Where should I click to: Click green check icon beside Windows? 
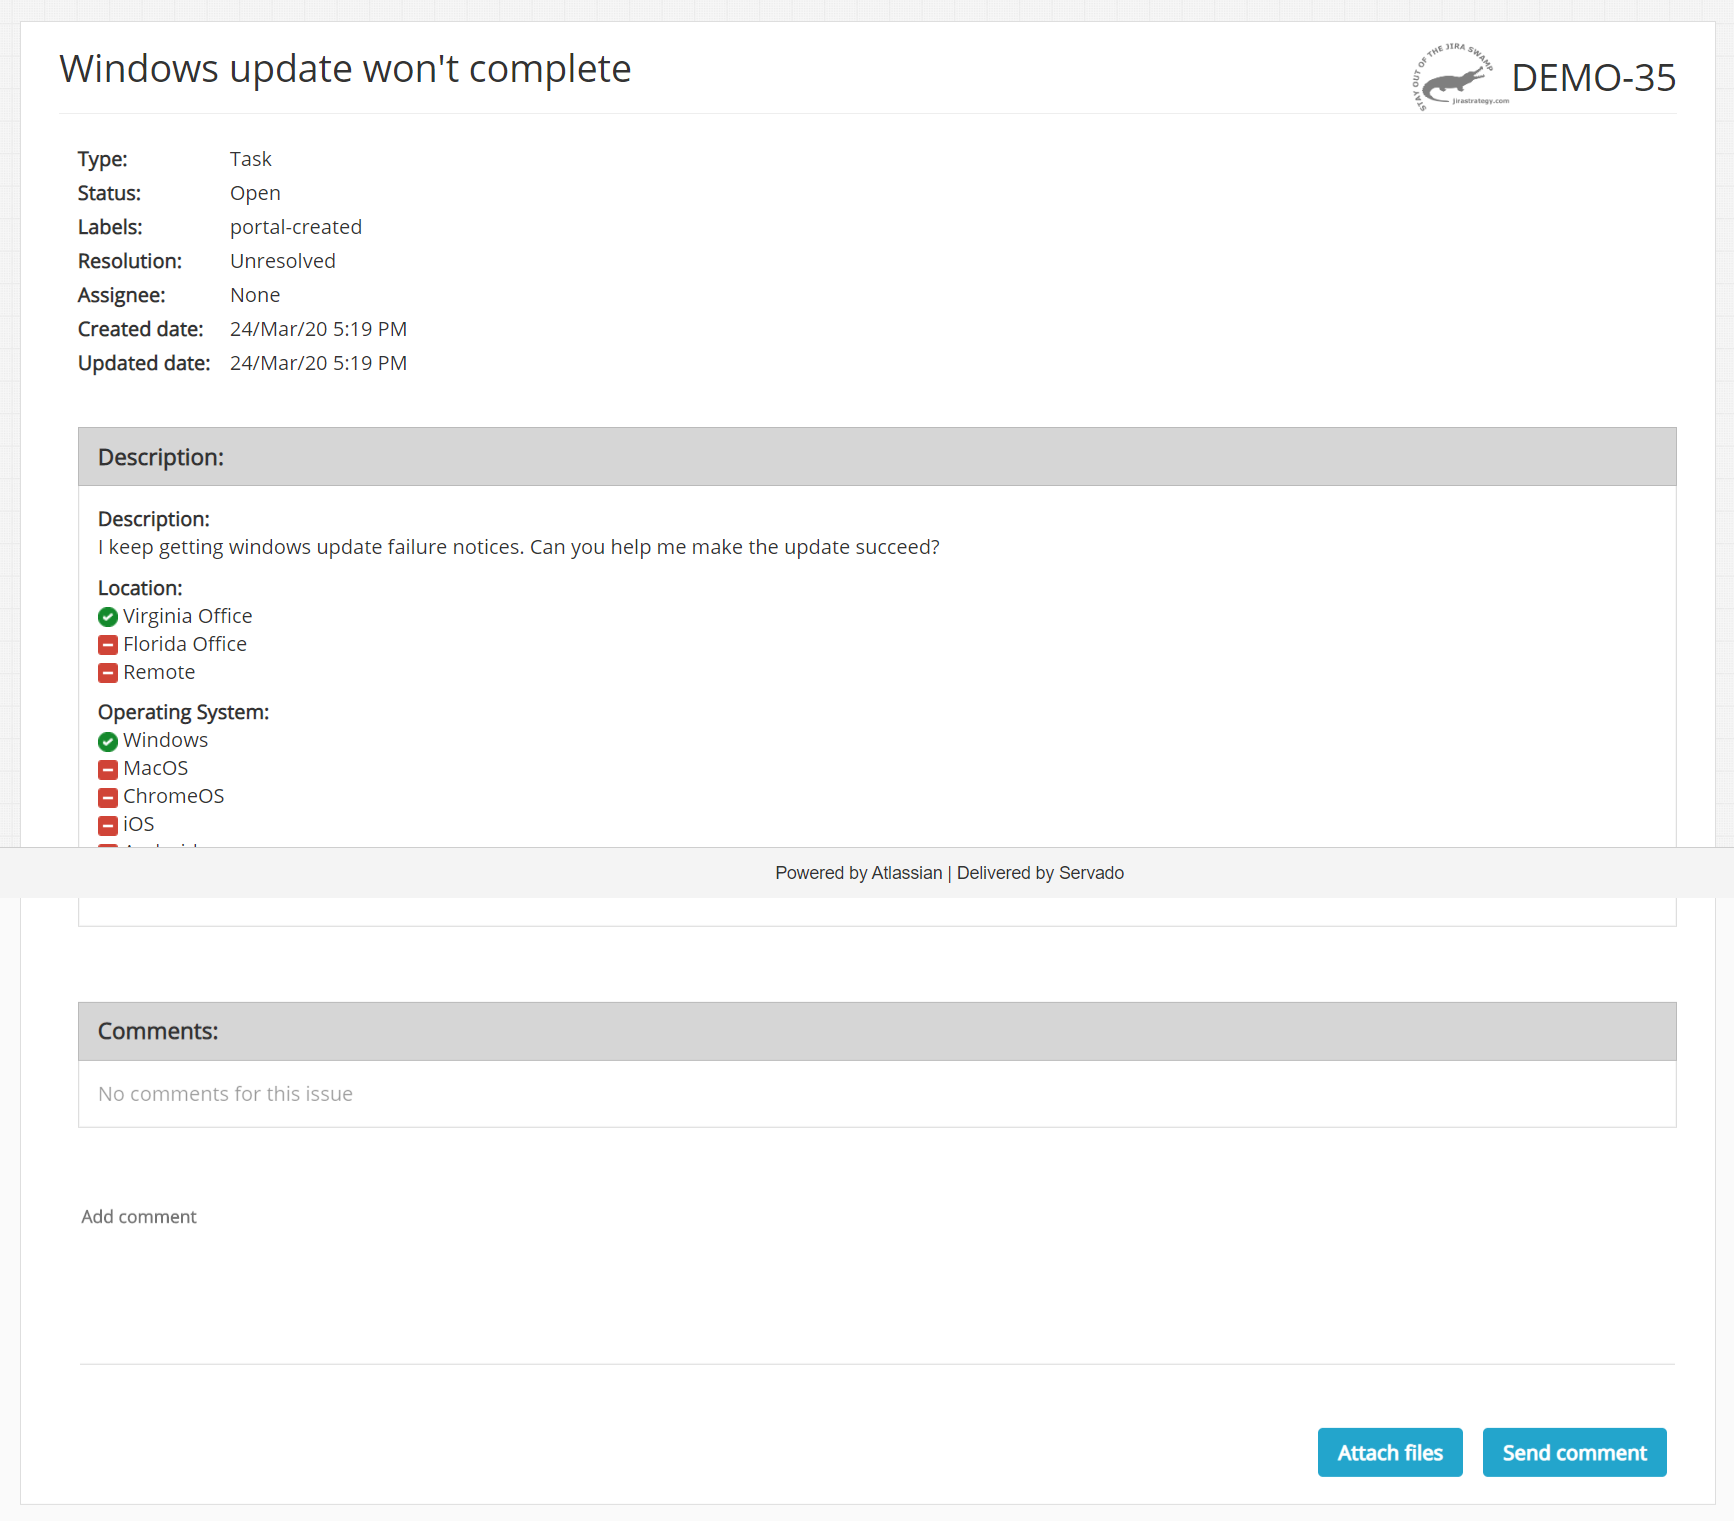click(x=108, y=741)
